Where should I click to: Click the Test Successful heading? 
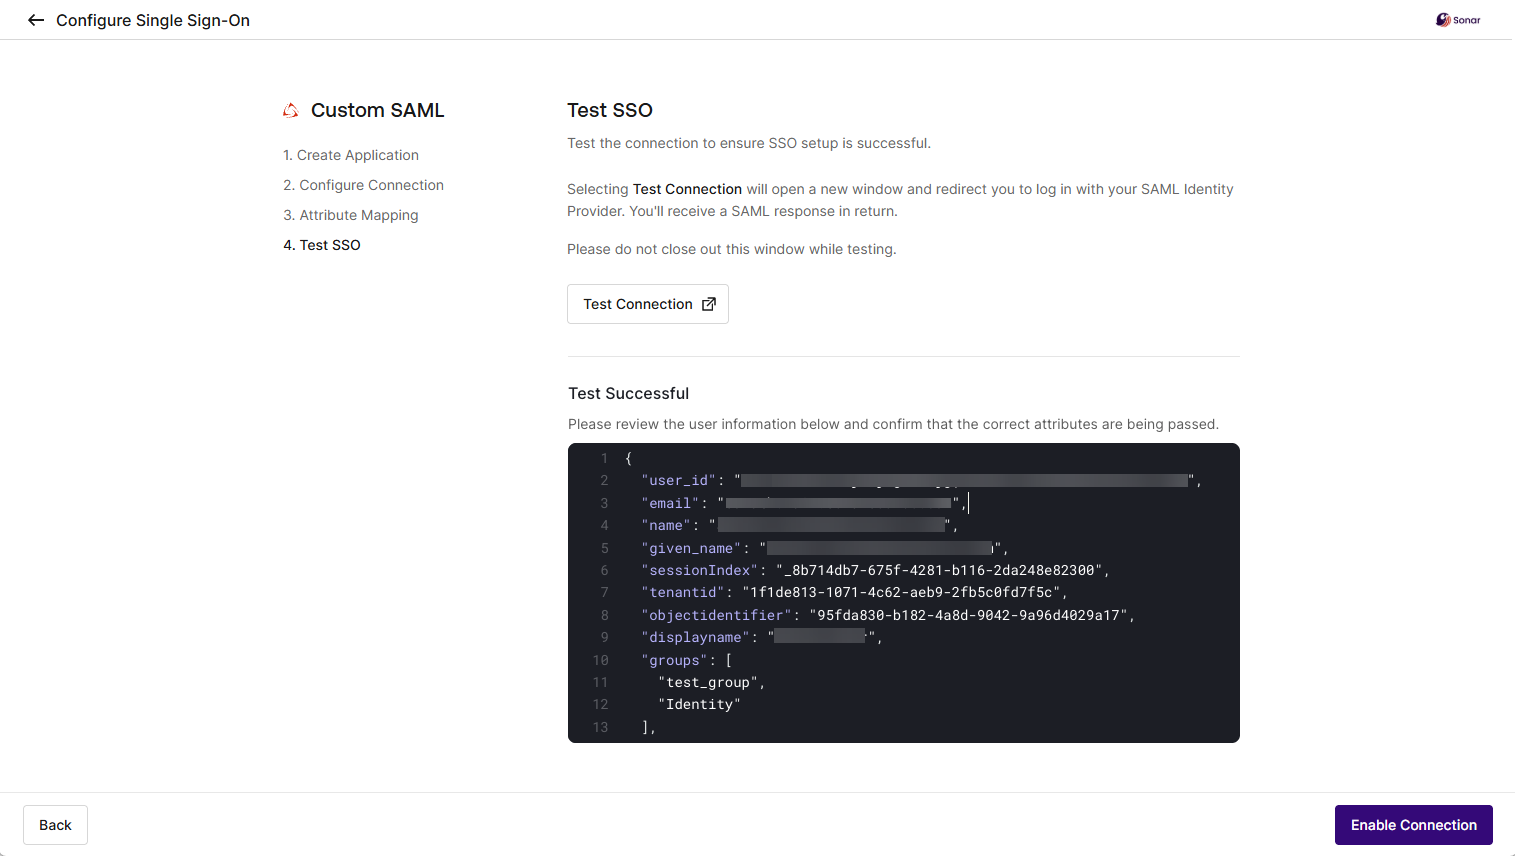pyautogui.click(x=629, y=393)
